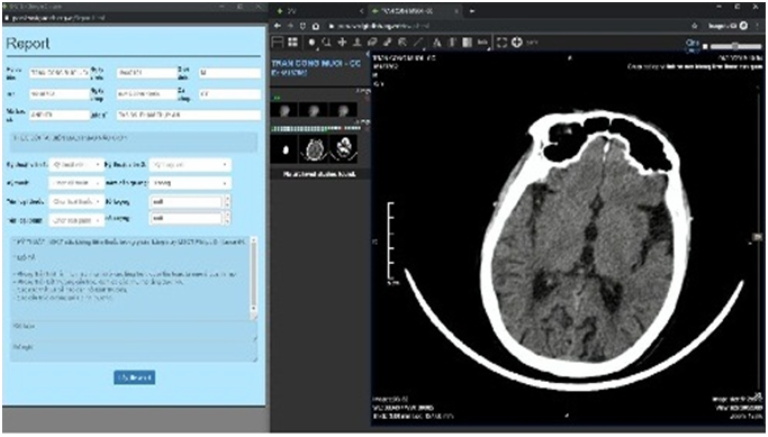Select the arrow pointer annotation tool
Screen dimensions: 768x437
(403, 43)
